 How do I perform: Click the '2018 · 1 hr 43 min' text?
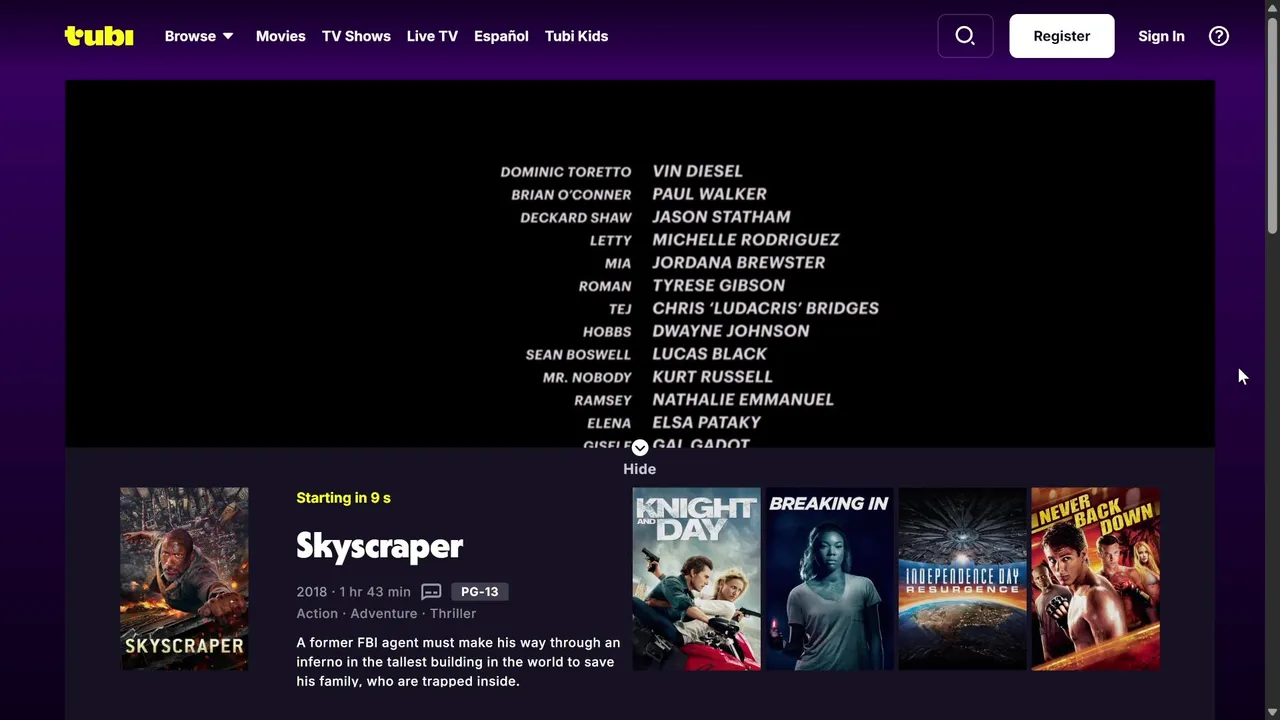(353, 592)
